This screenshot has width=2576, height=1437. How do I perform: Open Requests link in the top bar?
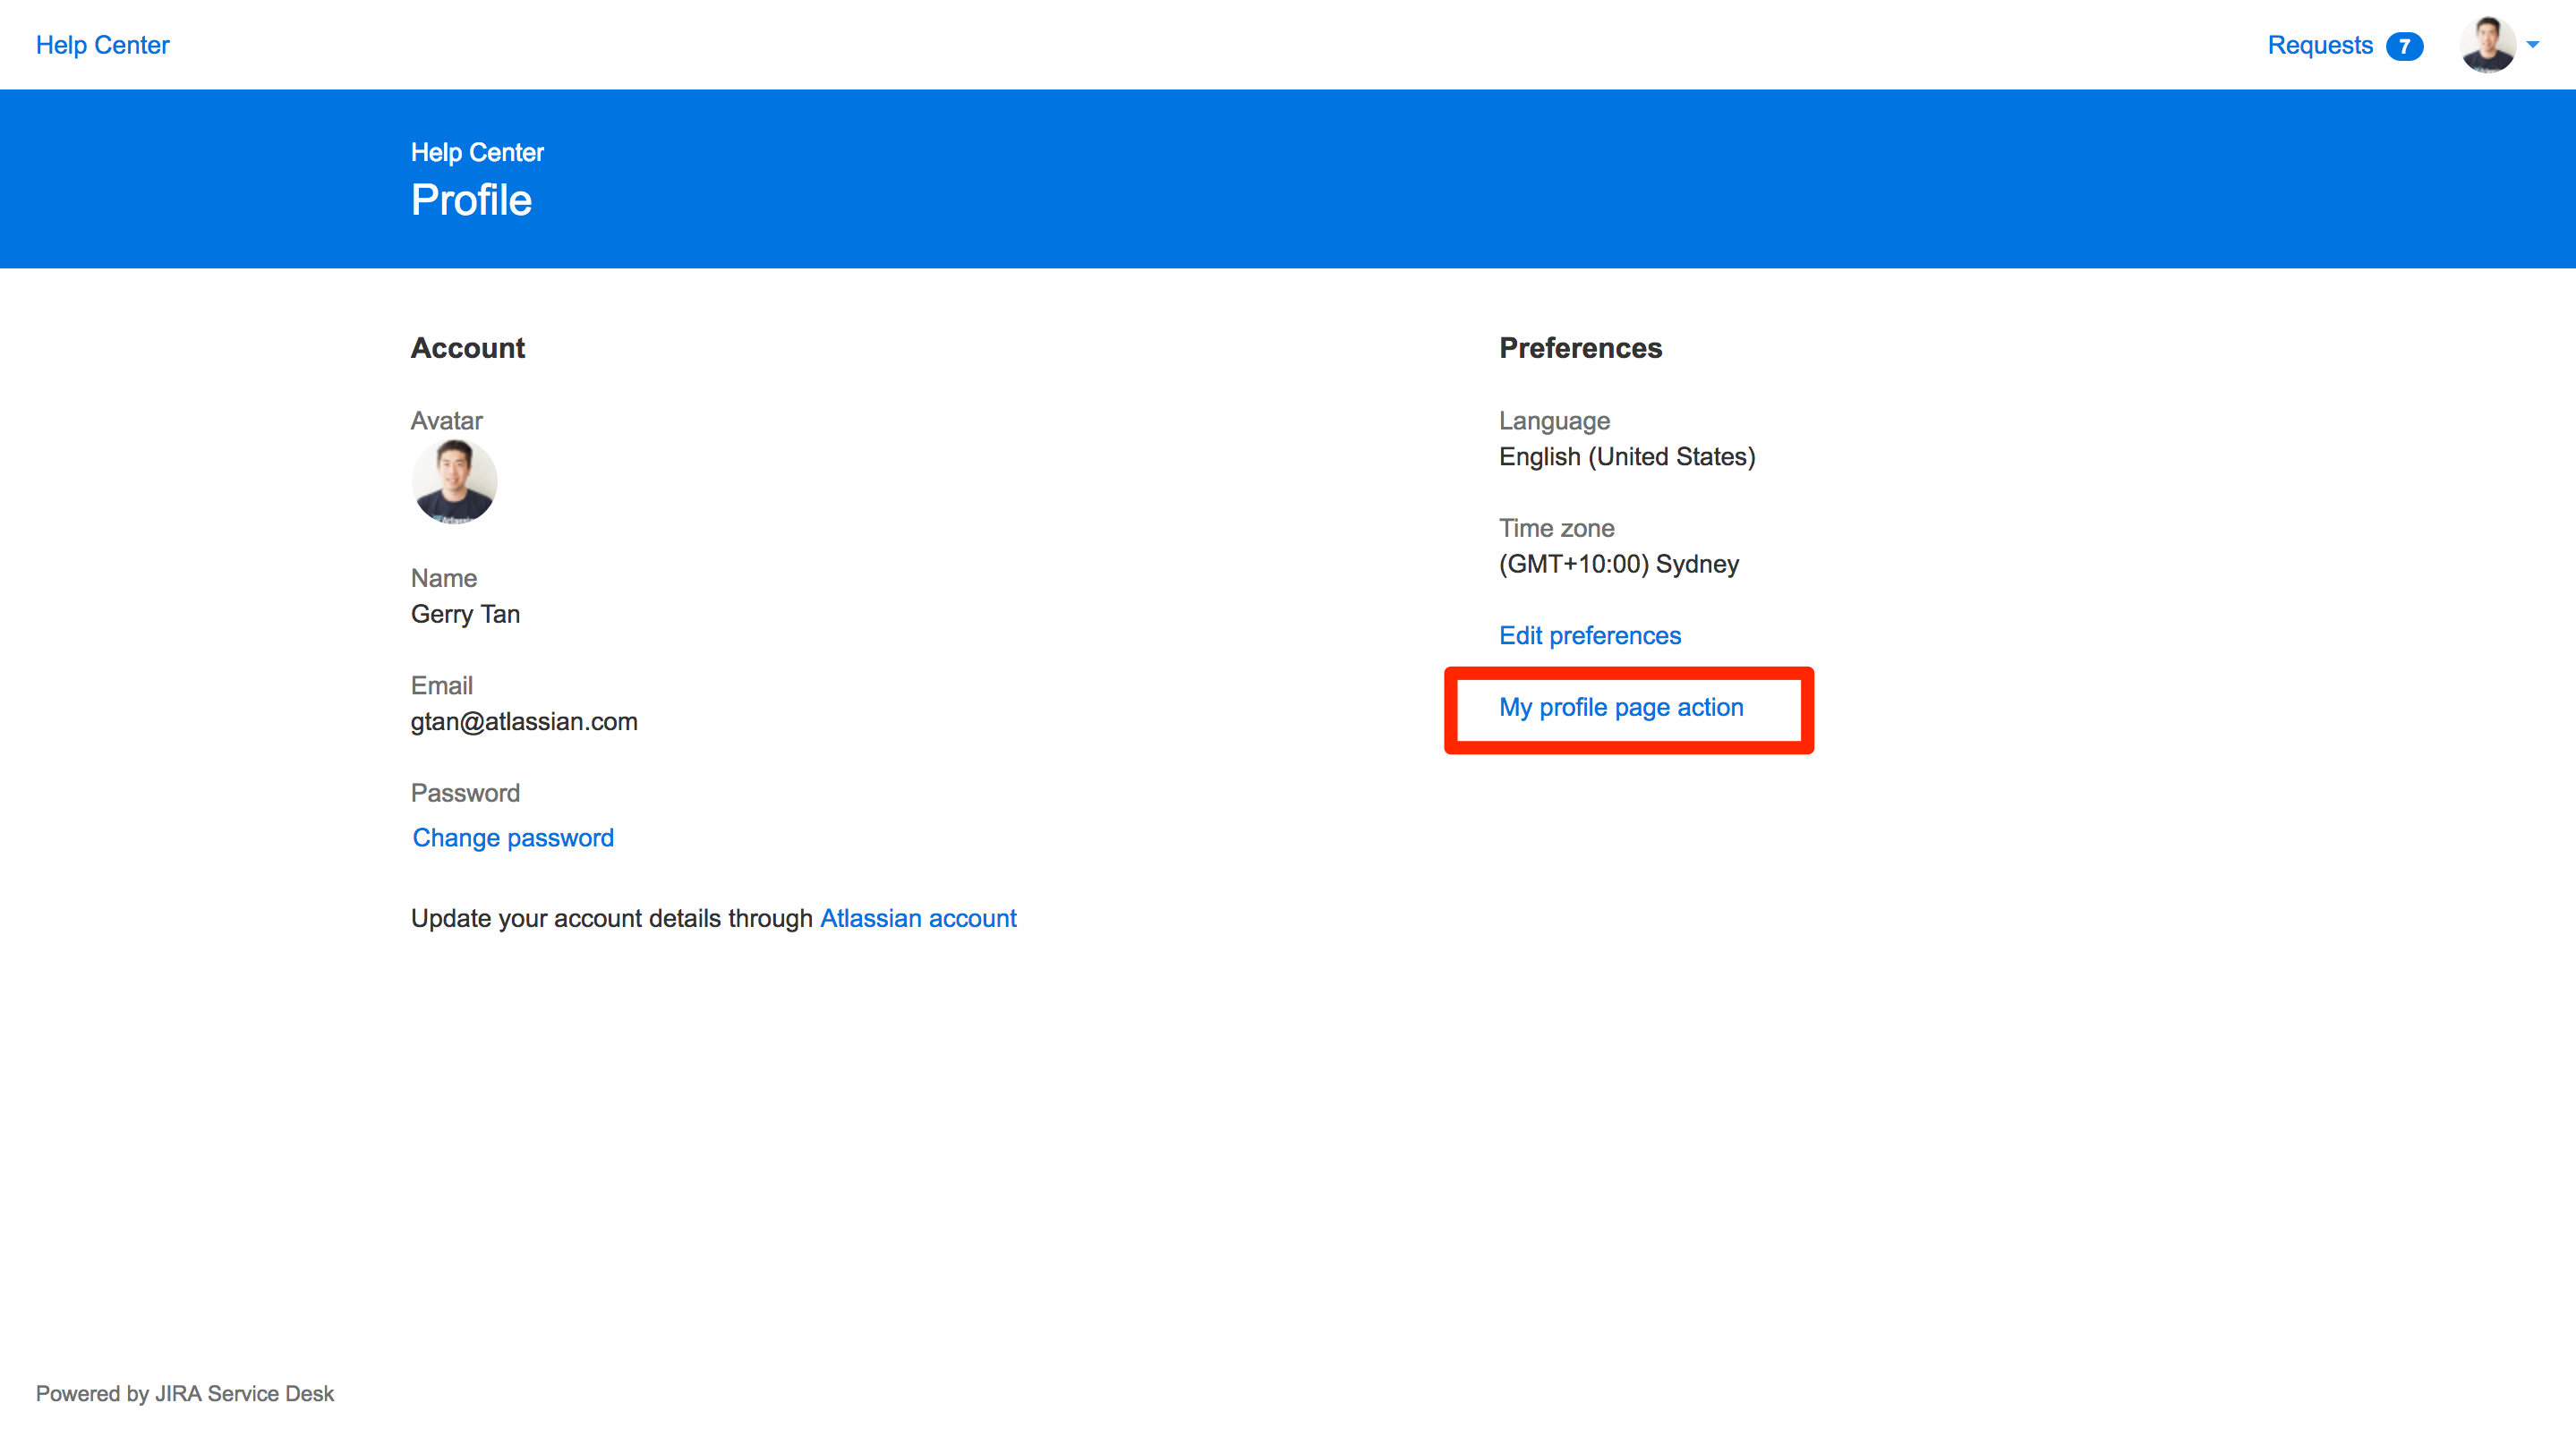[2319, 45]
